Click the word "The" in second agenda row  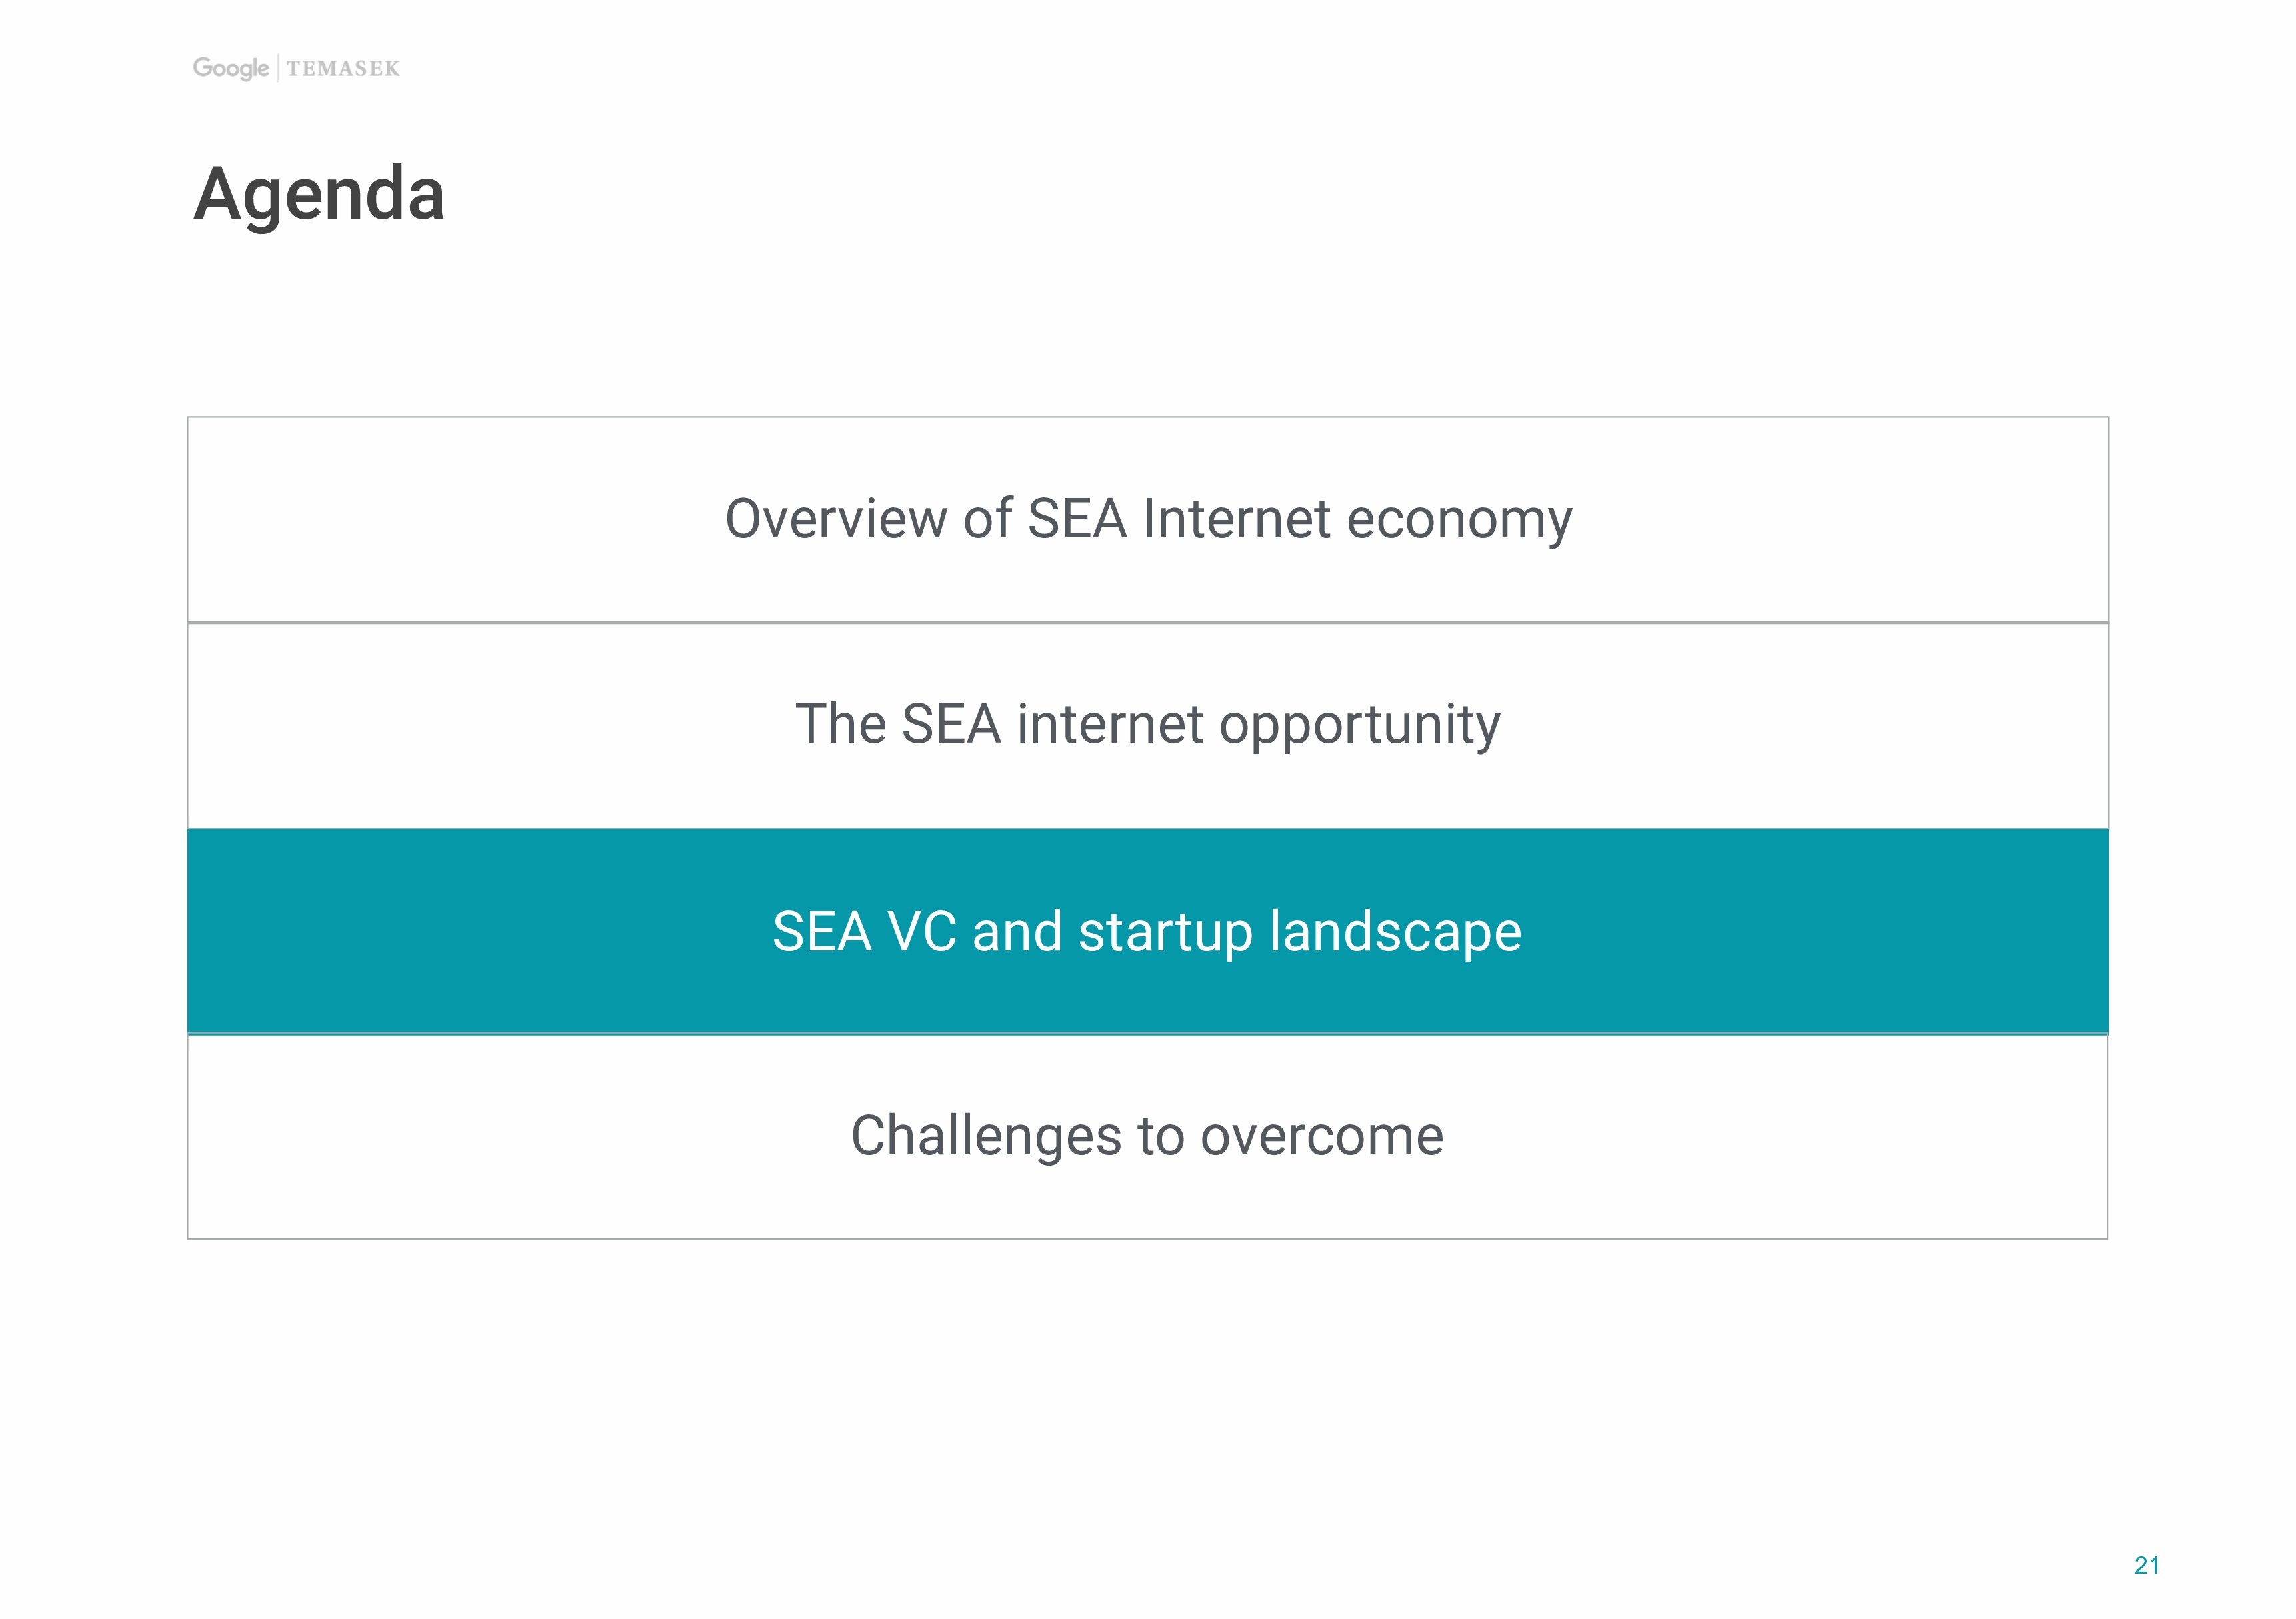coord(840,724)
